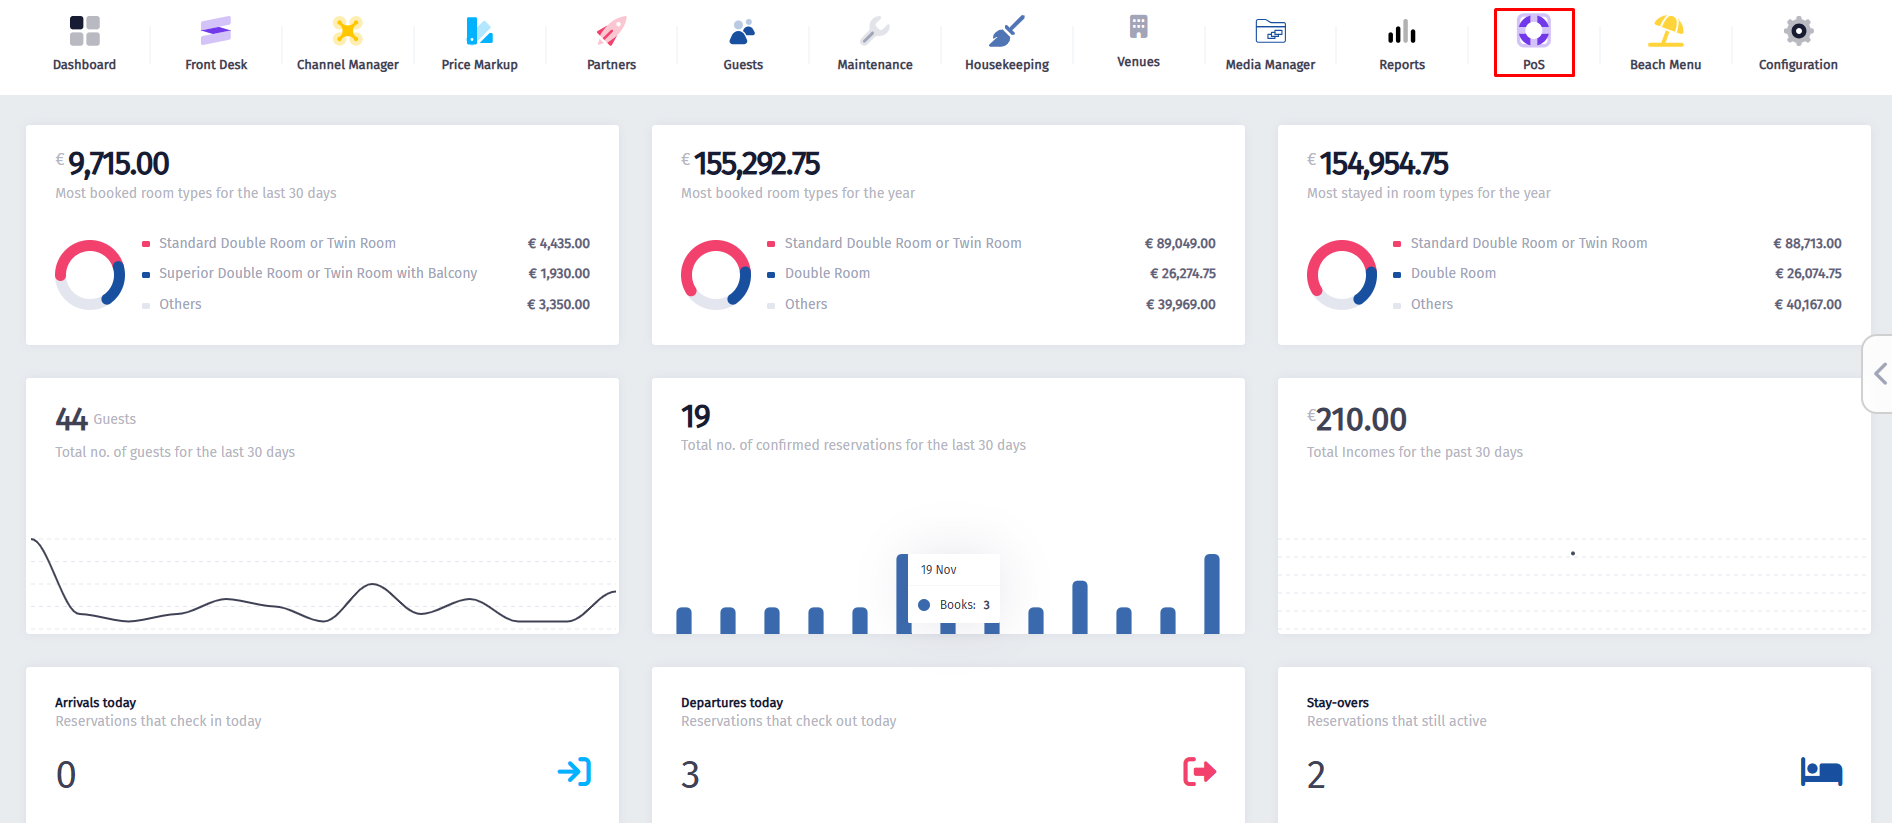Click the departures check-out icon
This screenshot has width=1892, height=823.
click(1199, 772)
